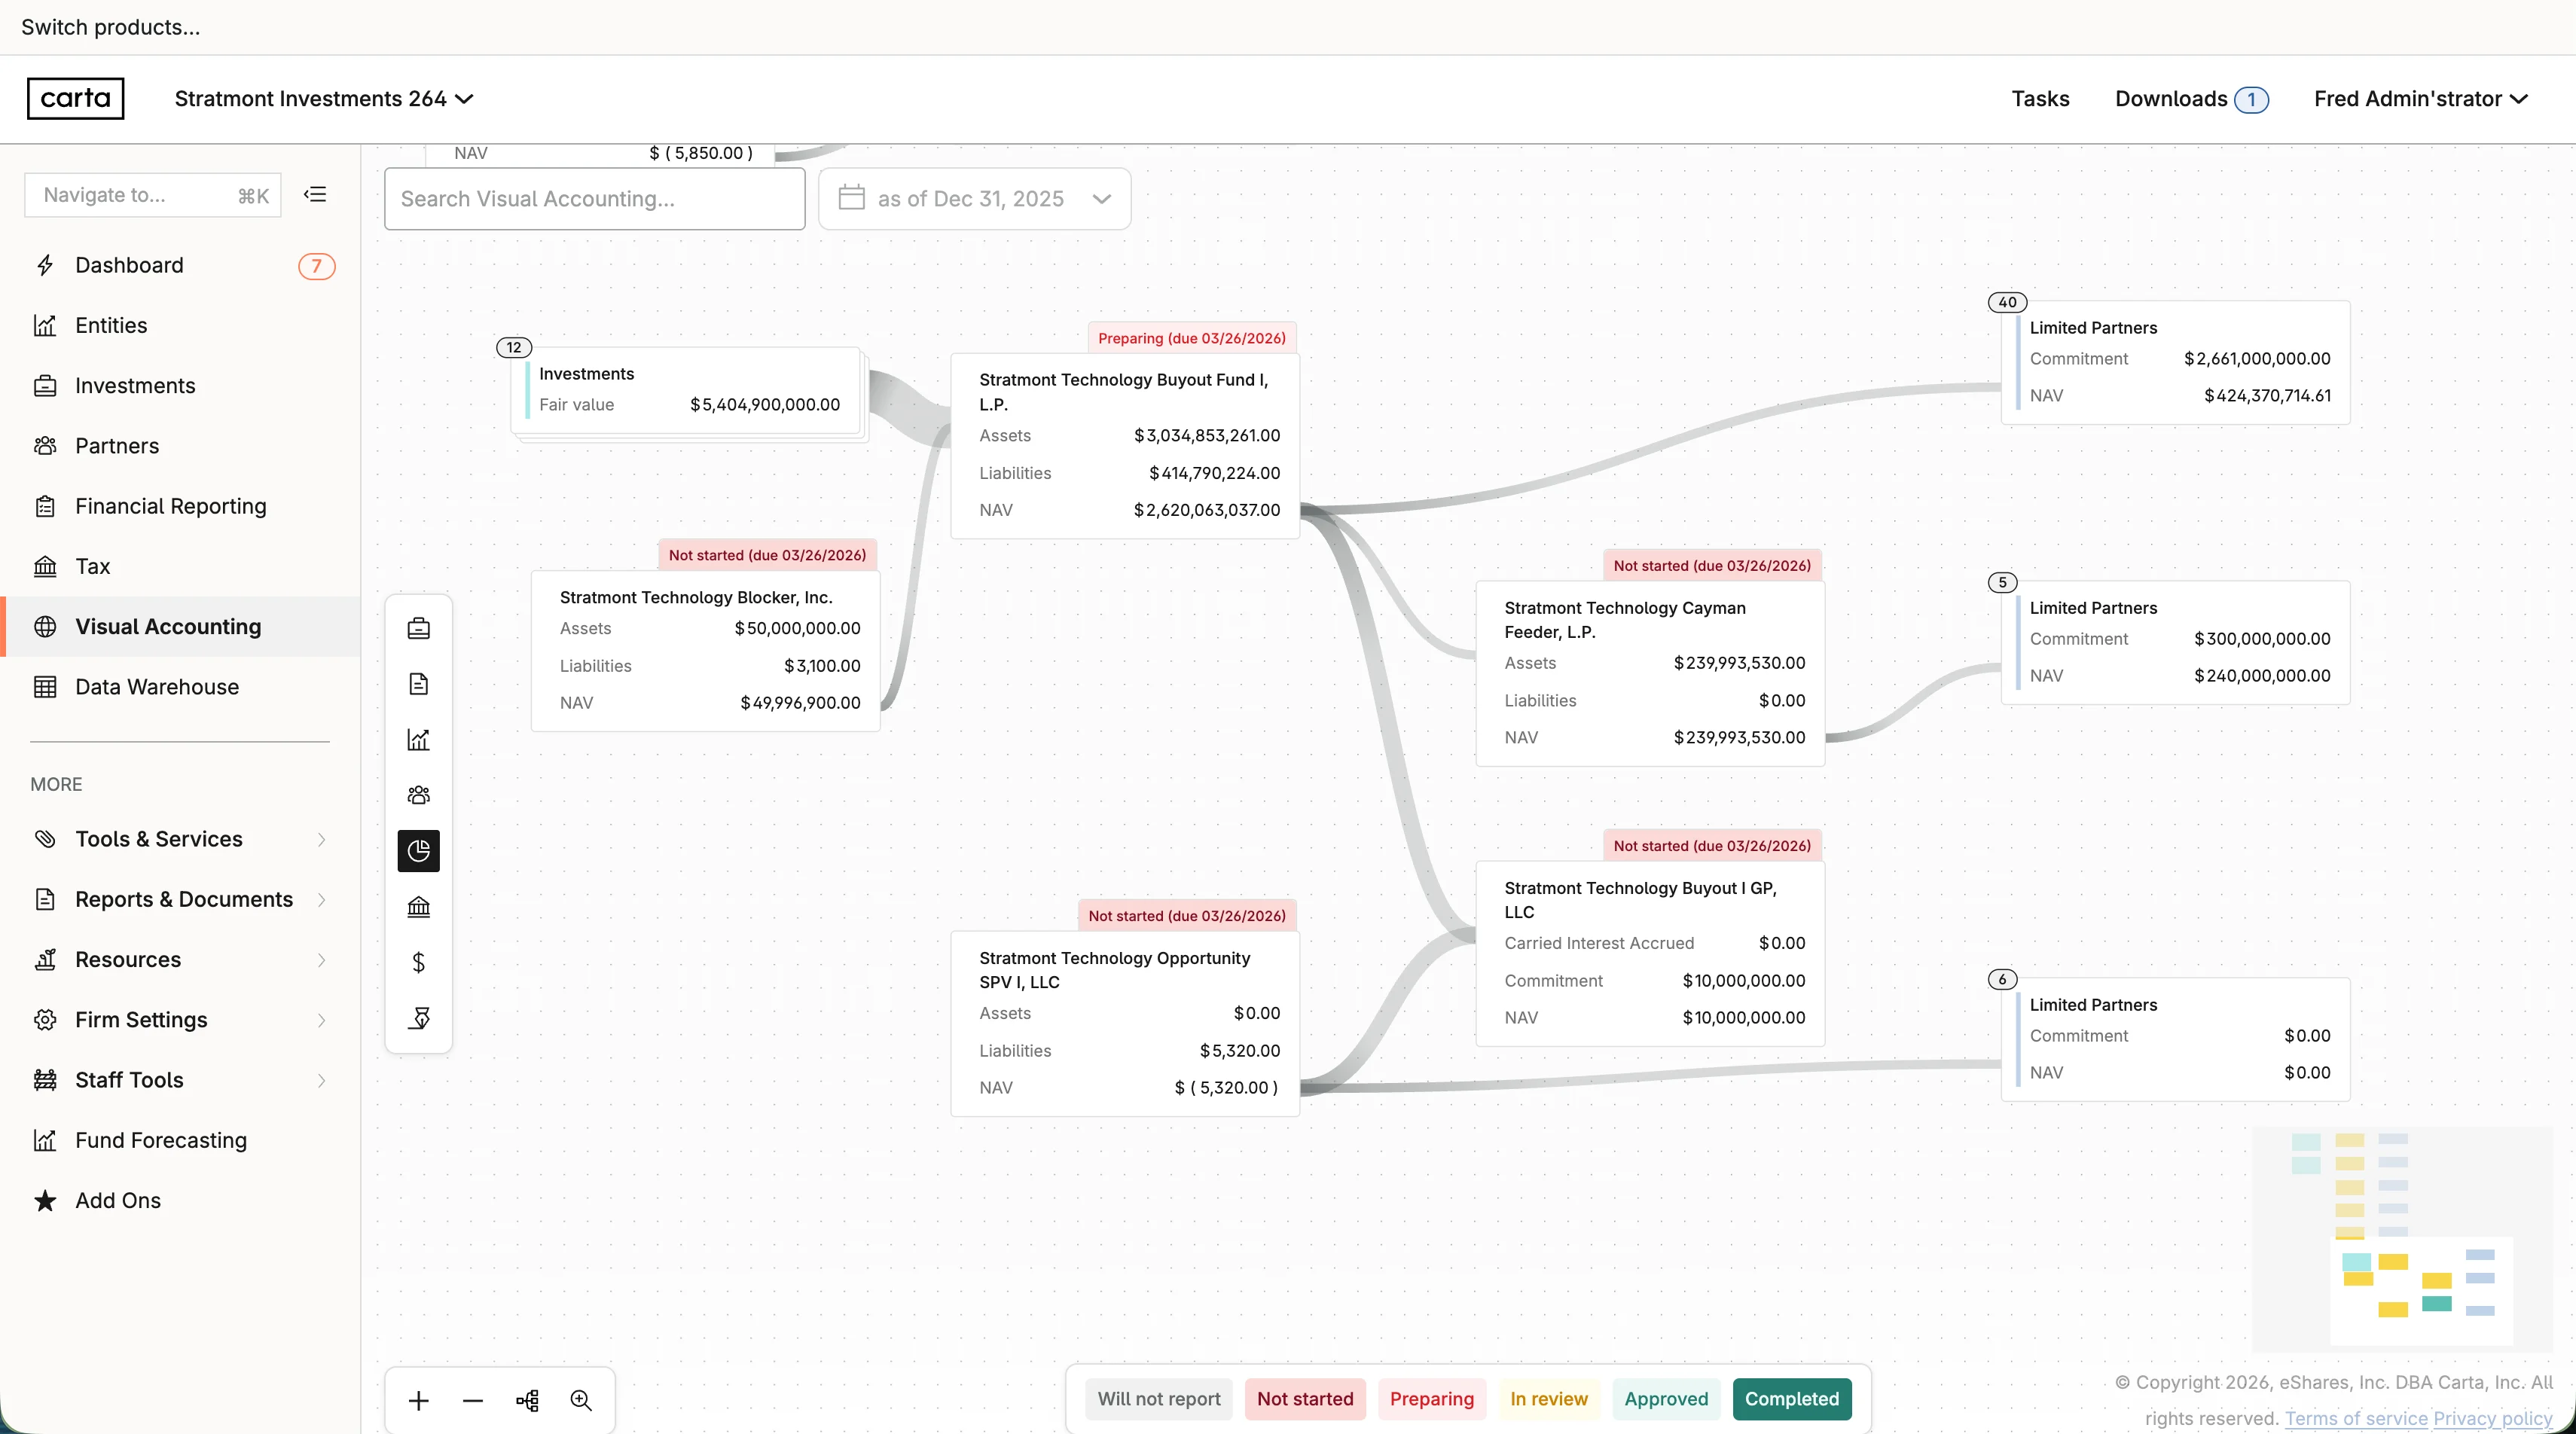2576x1434 pixels.
Task: Open the Terms of service link
Action: click(x=2356, y=1418)
